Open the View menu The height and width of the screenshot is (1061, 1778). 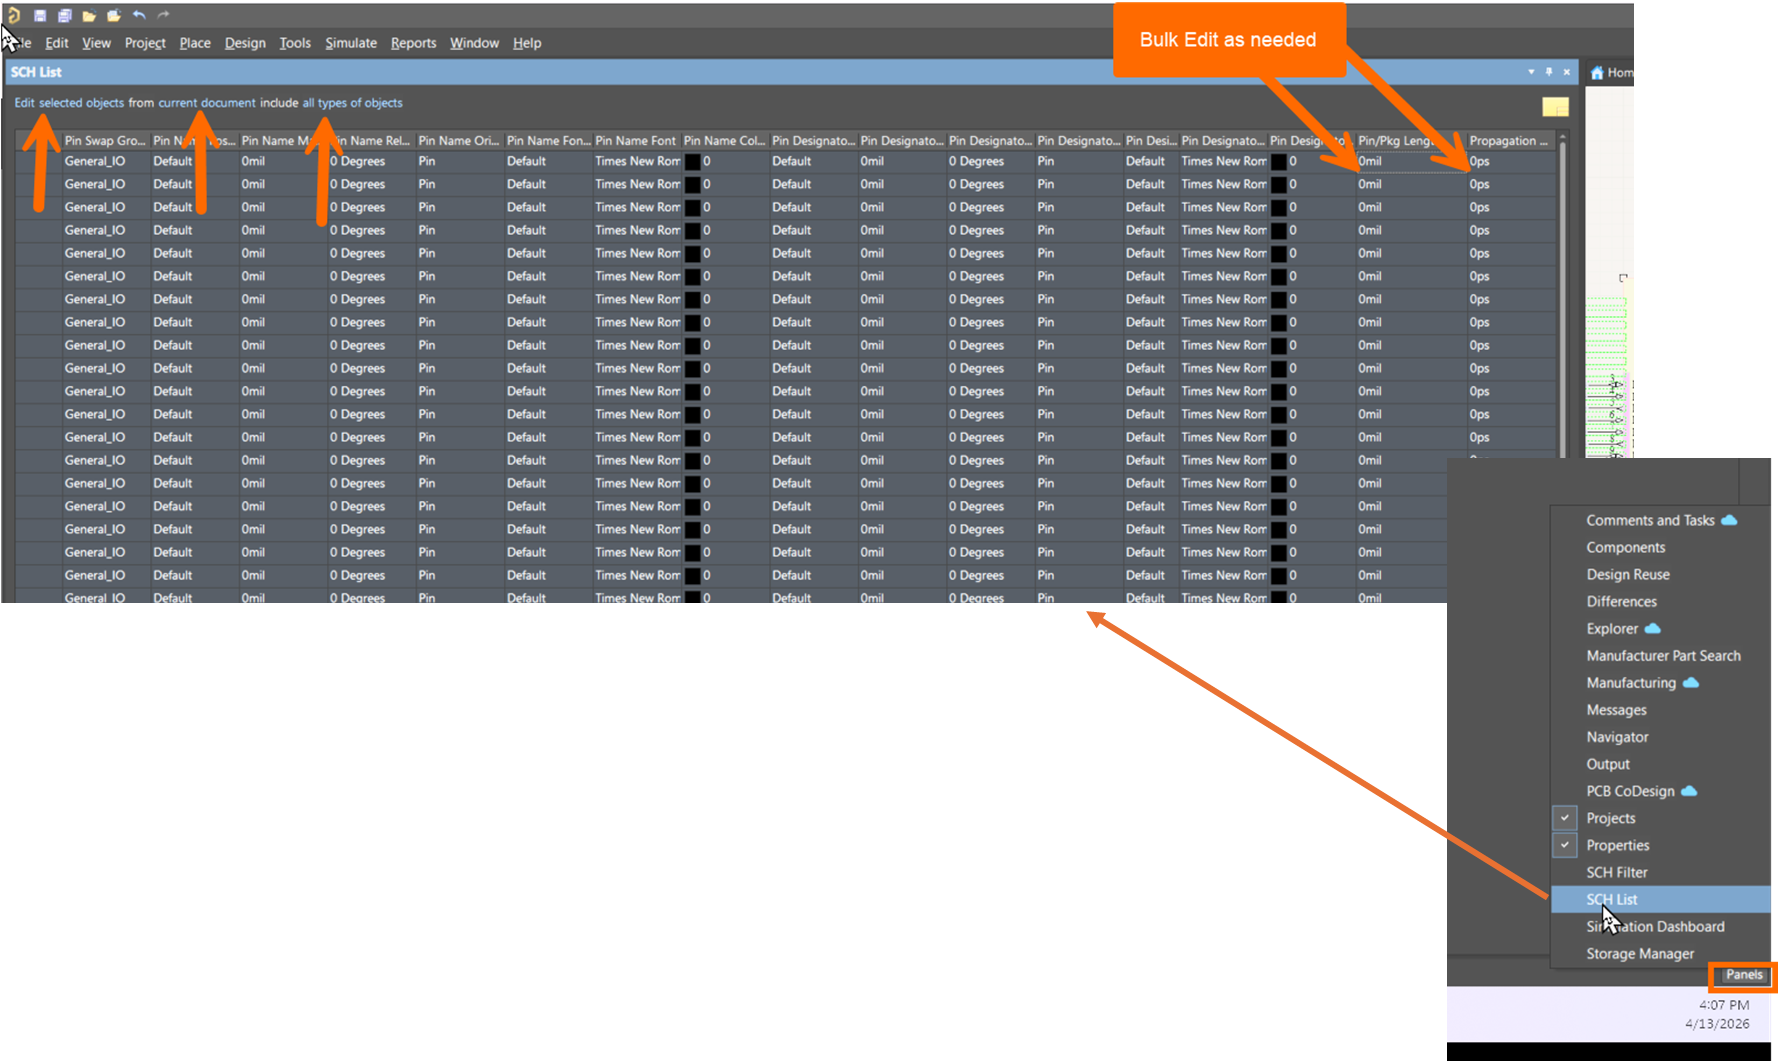[x=96, y=43]
